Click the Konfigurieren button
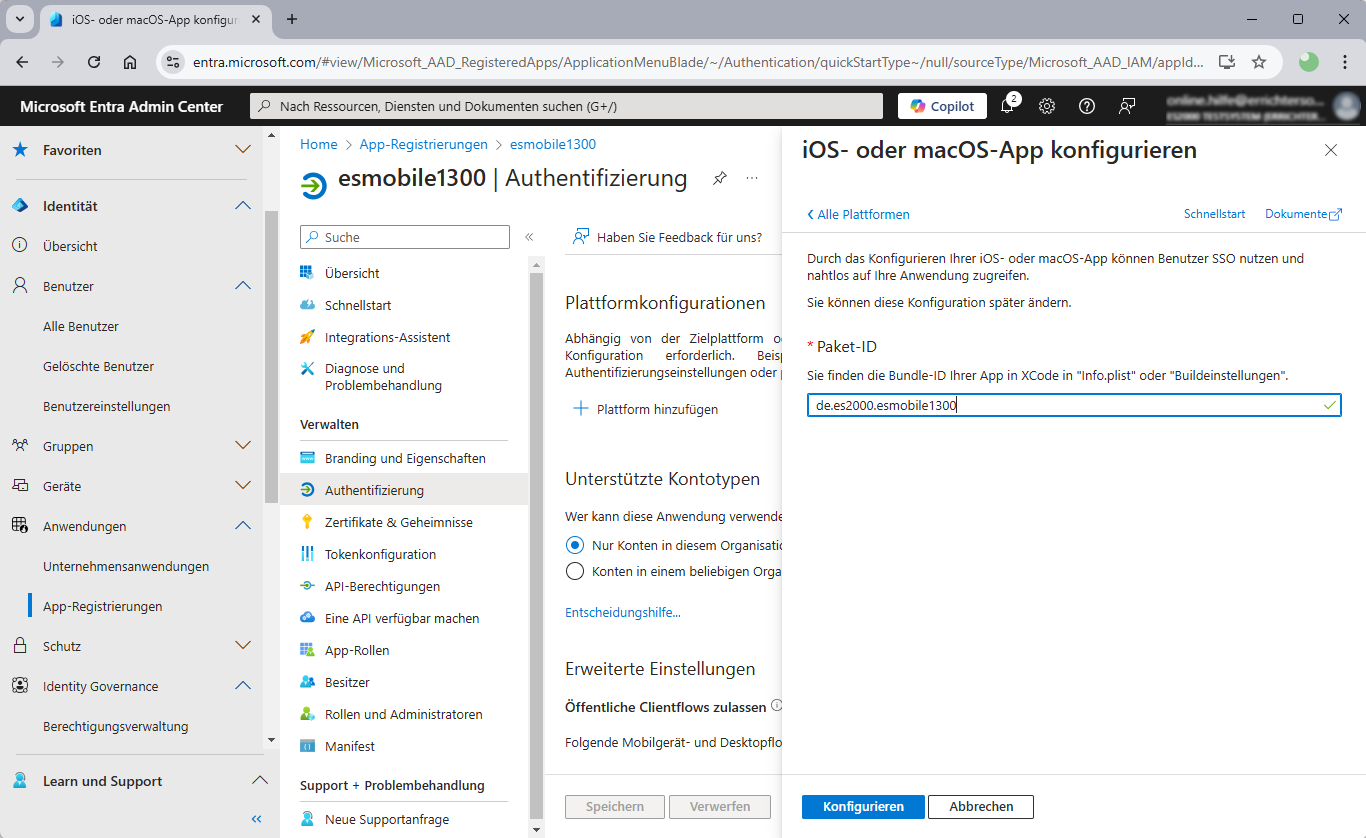 (x=863, y=806)
